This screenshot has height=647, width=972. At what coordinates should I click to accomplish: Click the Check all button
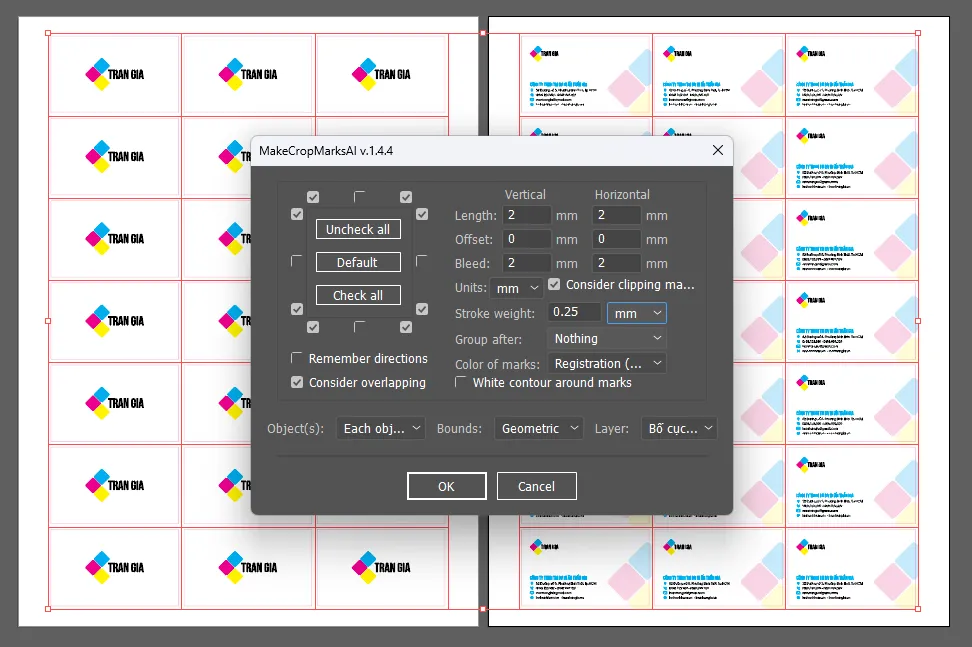coord(358,295)
